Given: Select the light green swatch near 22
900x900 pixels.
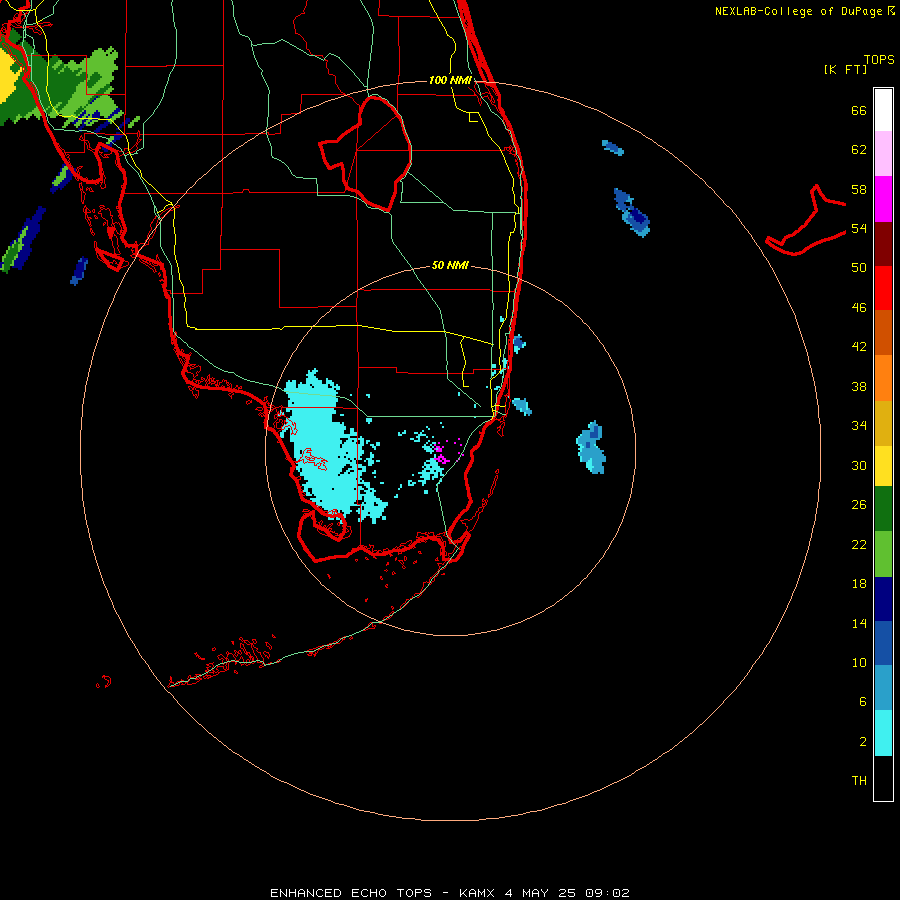Looking at the screenshot, I should point(883,554).
